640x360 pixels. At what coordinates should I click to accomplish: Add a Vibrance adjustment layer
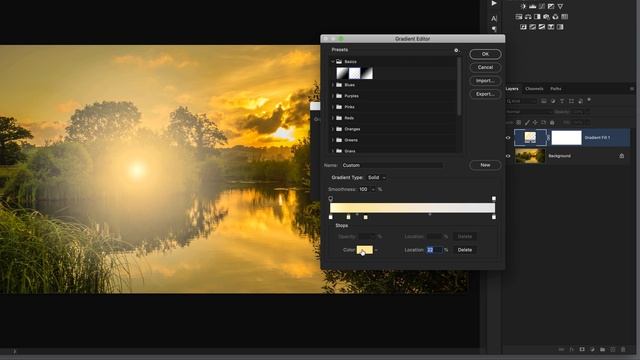point(560,6)
